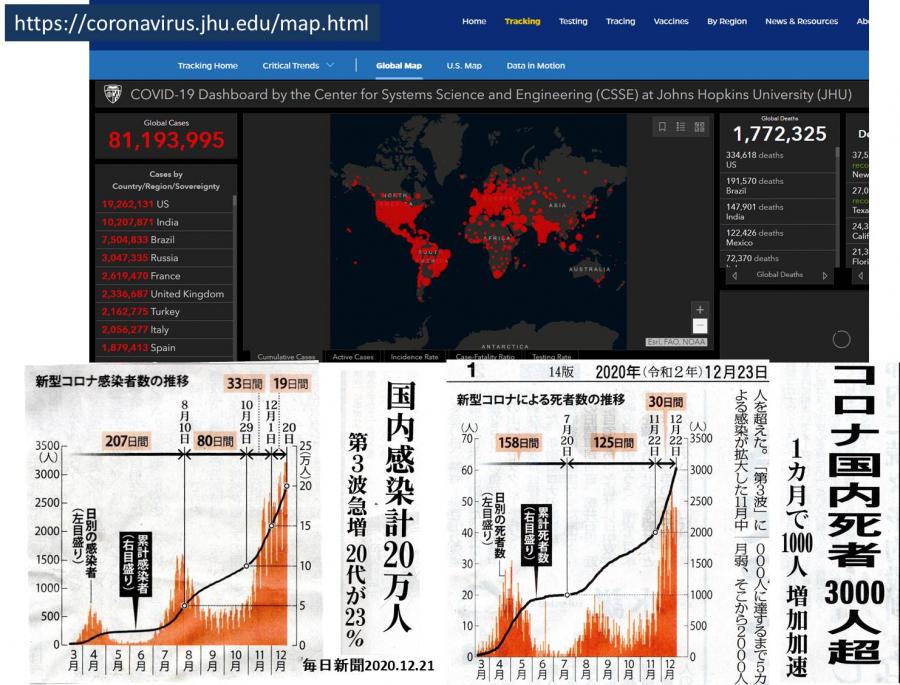Select the Cumulative Cases map tab
This screenshot has height=685, width=900.
point(286,357)
